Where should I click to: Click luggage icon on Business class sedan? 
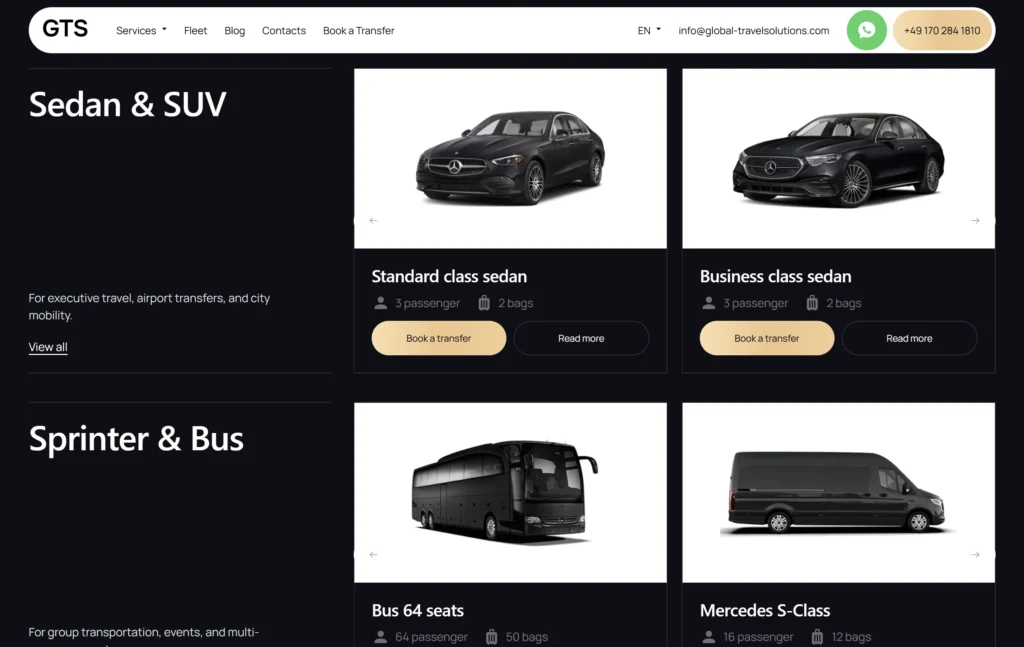[812, 303]
